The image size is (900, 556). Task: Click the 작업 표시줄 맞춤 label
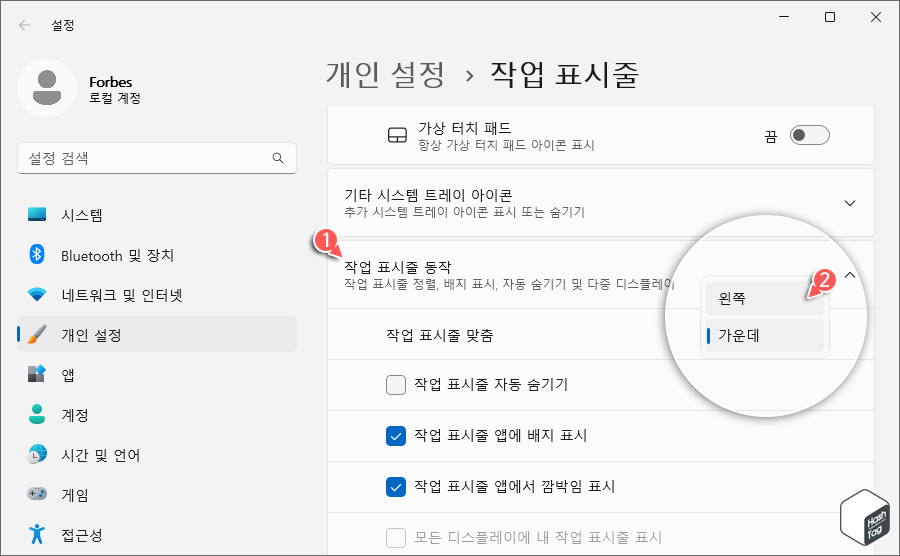[x=440, y=335]
